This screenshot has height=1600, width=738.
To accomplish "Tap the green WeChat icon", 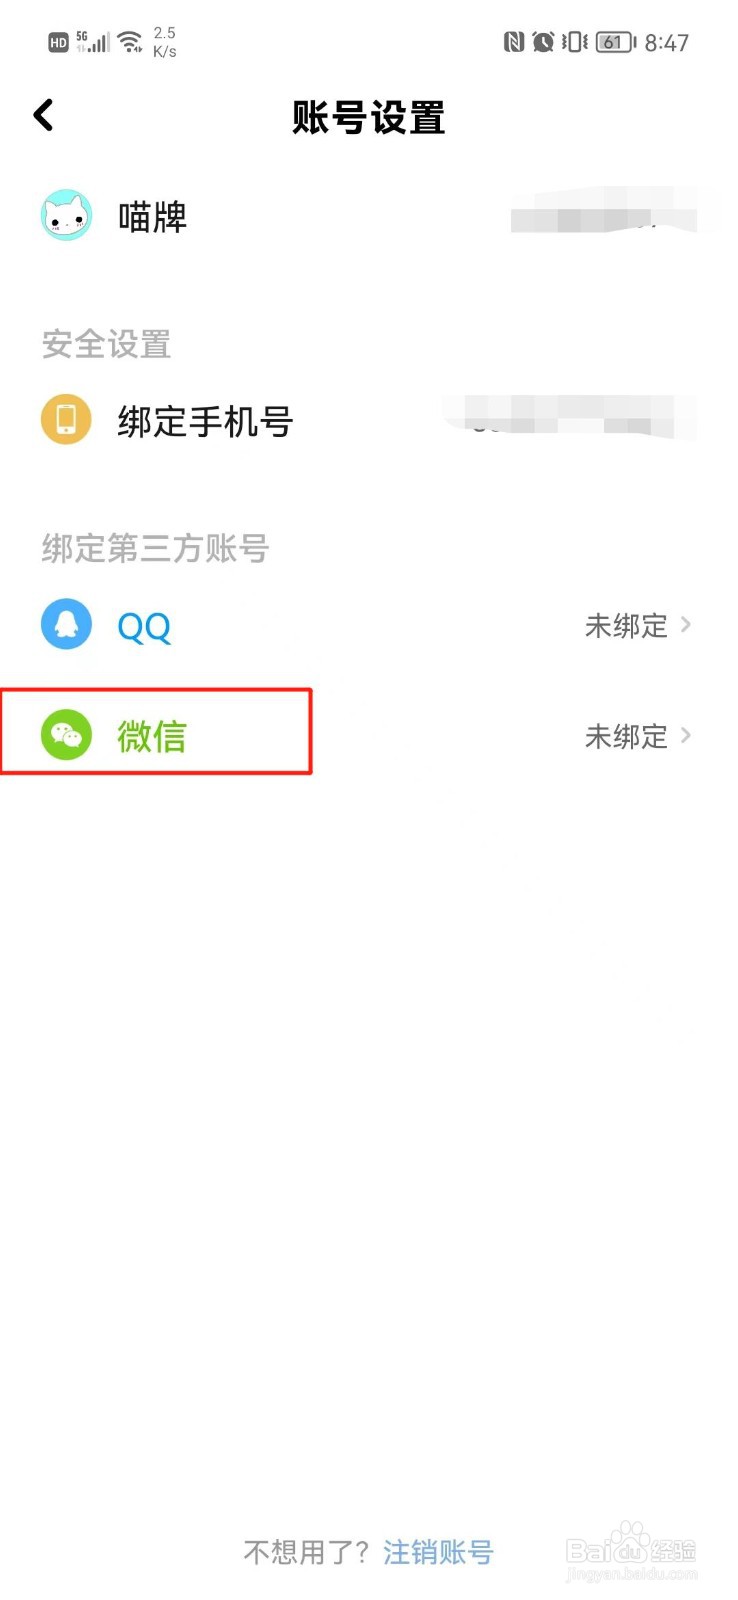I will (66, 735).
